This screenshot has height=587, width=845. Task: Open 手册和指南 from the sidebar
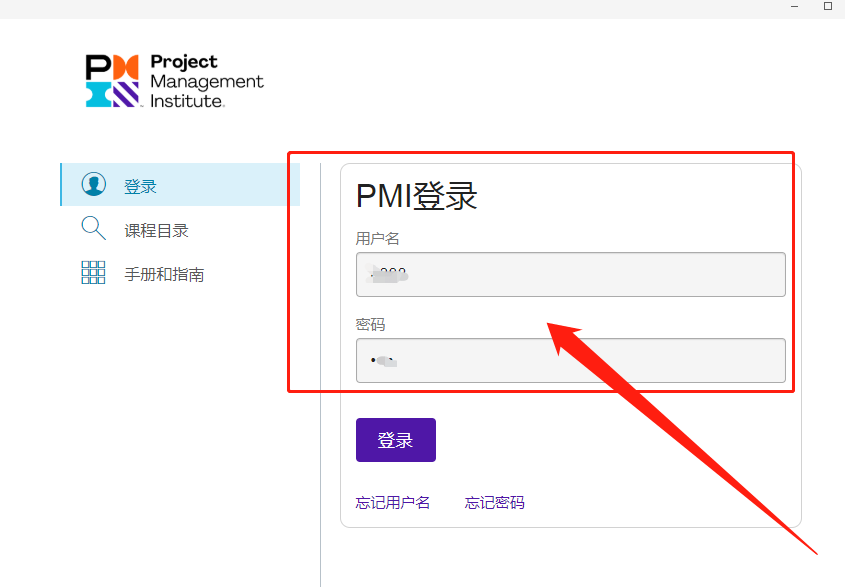[x=164, y=275]
